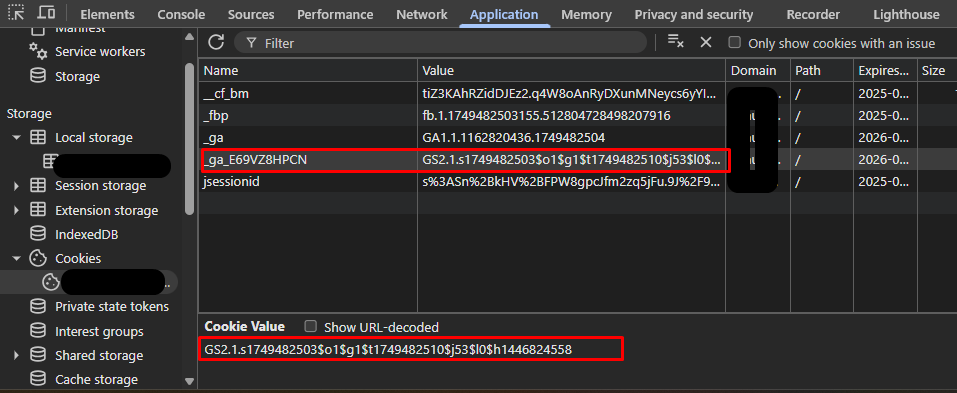
Task: Switch to the Console tab
Action: pyautogui.click(x=181, y=14)
